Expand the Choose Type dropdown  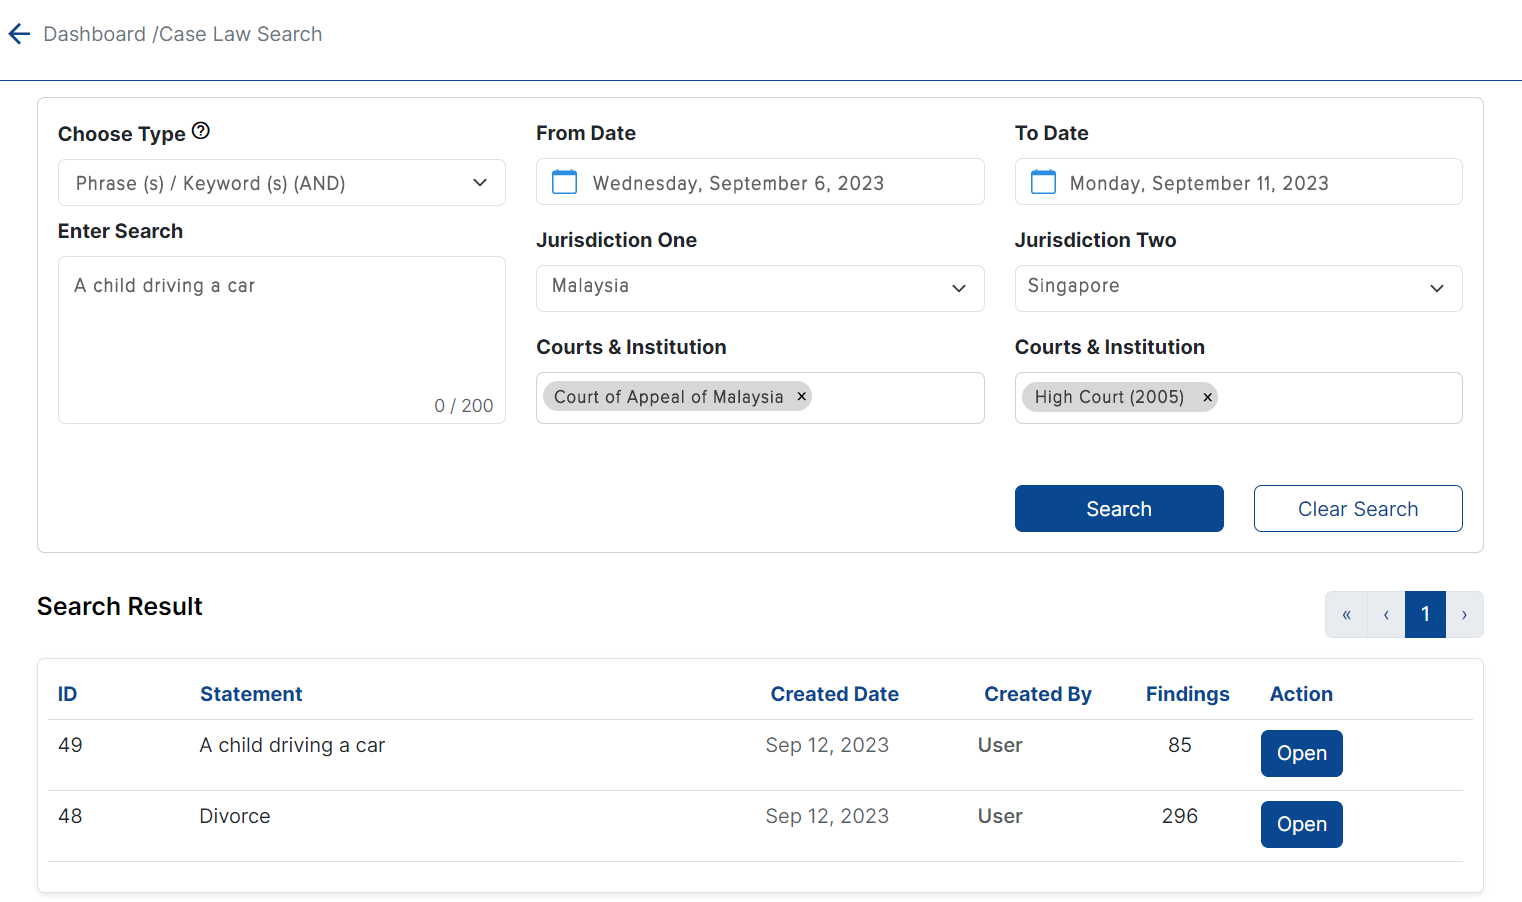pyautogui.click(x=282, y=183)
